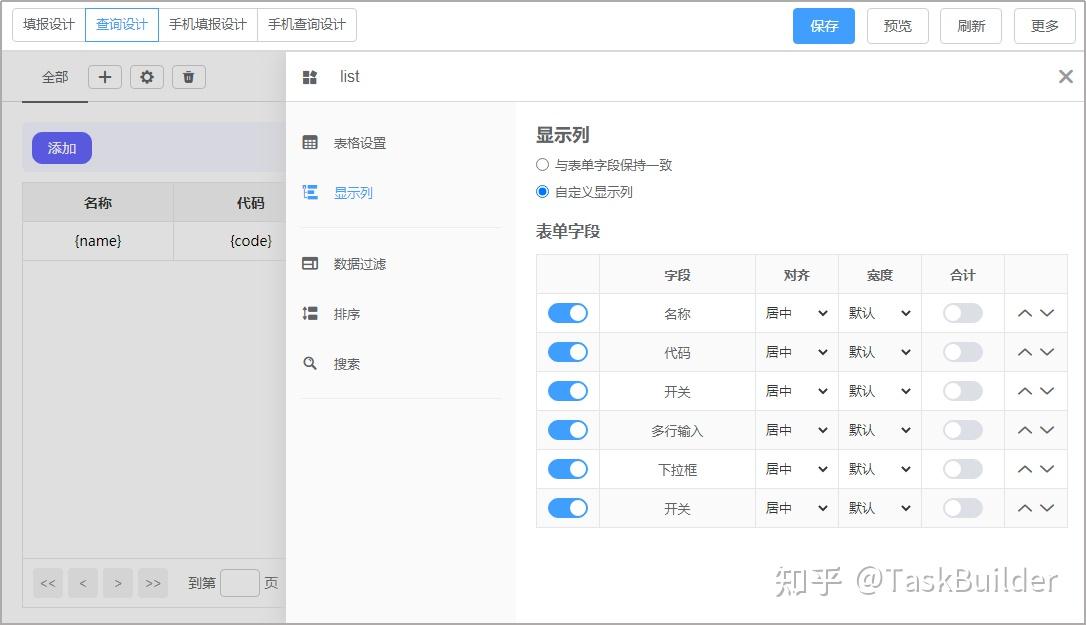Click the 保存 button
Viewport: 1086px width, 625px height.
(823, 26)
